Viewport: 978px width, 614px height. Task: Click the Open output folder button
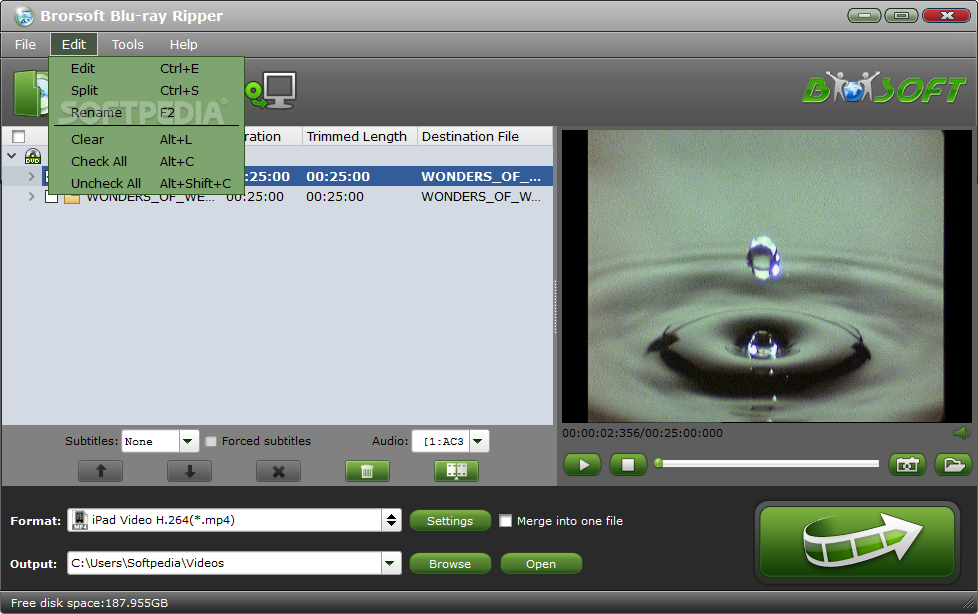point(541,564)
